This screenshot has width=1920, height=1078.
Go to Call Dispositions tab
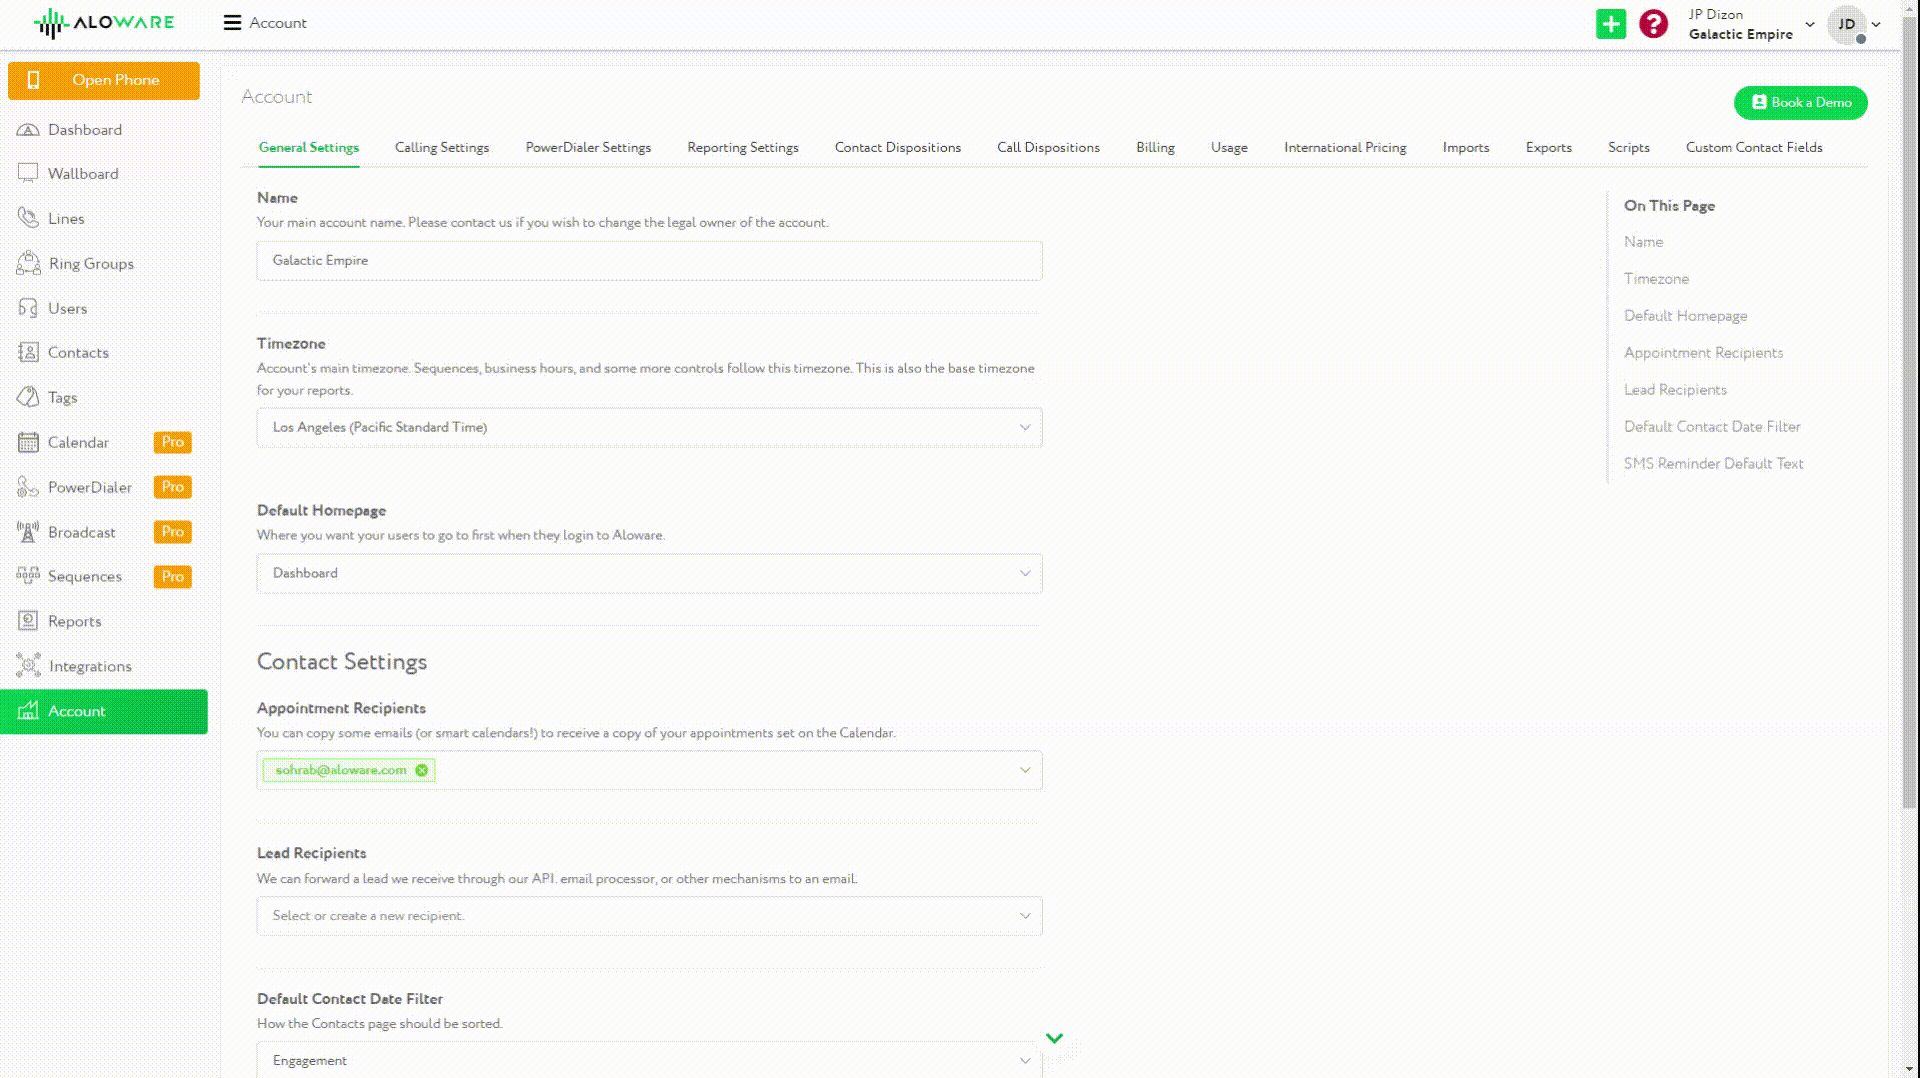tap(1048, 148)
